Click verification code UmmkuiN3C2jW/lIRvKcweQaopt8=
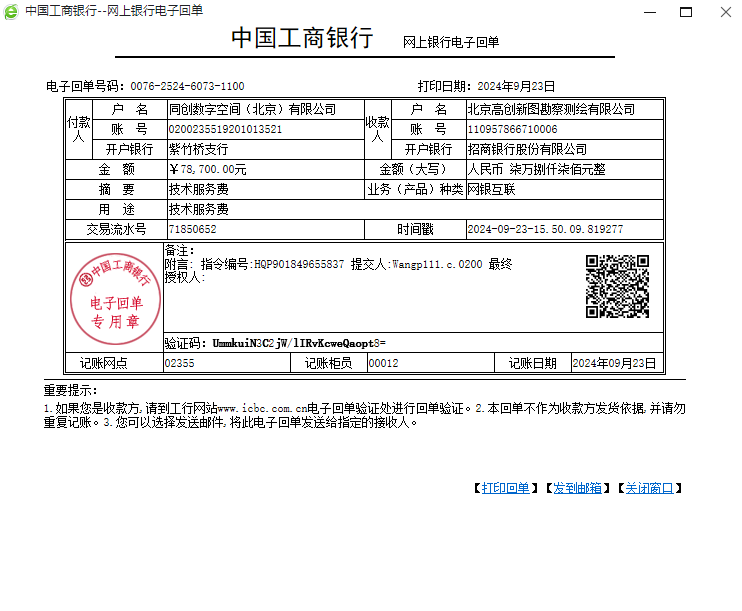 click(299, 343)
